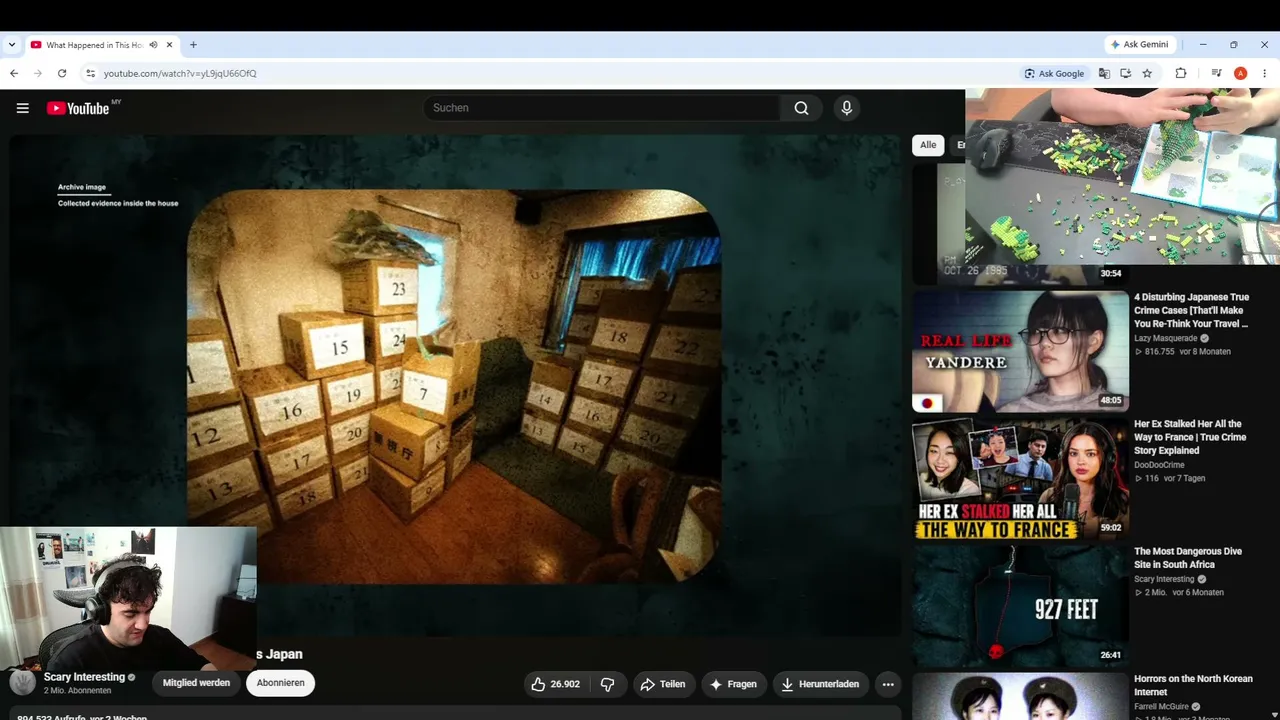The width and height of the screenshot is (1280, 720).
Task: Select the 'Alle' filter chip
Action: pos(928,145)
